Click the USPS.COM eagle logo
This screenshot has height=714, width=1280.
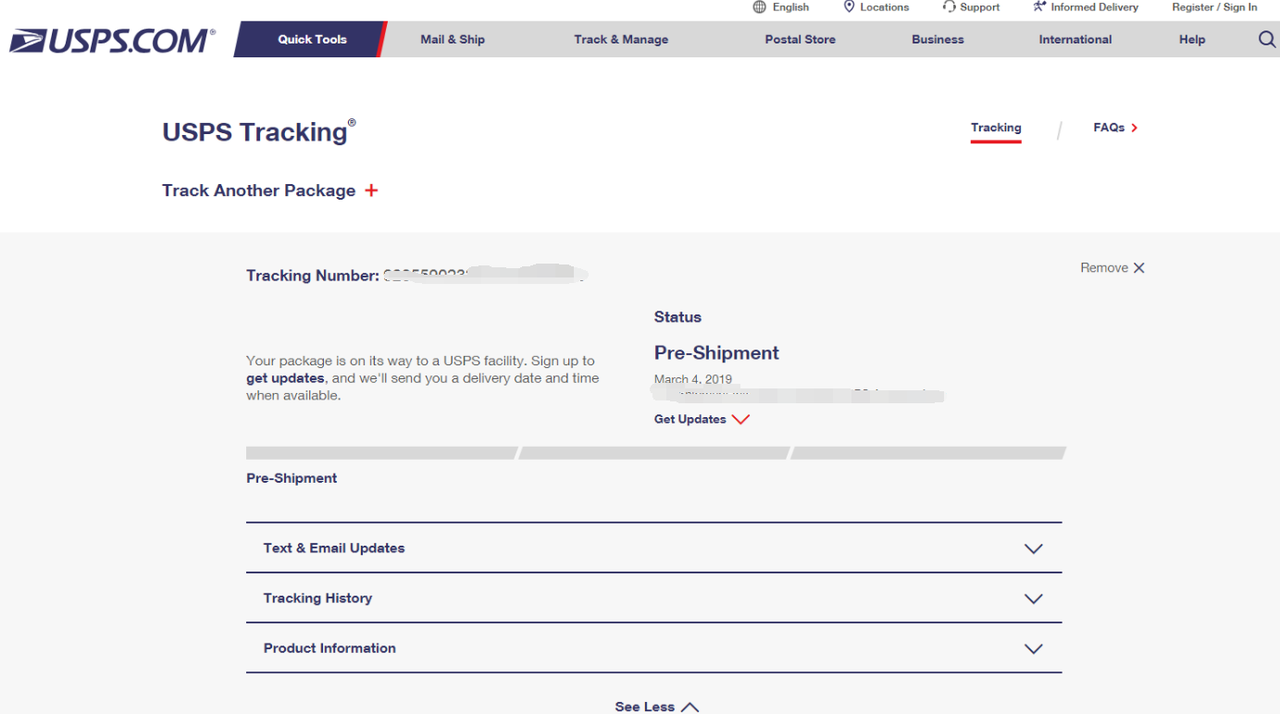[111, 41]
